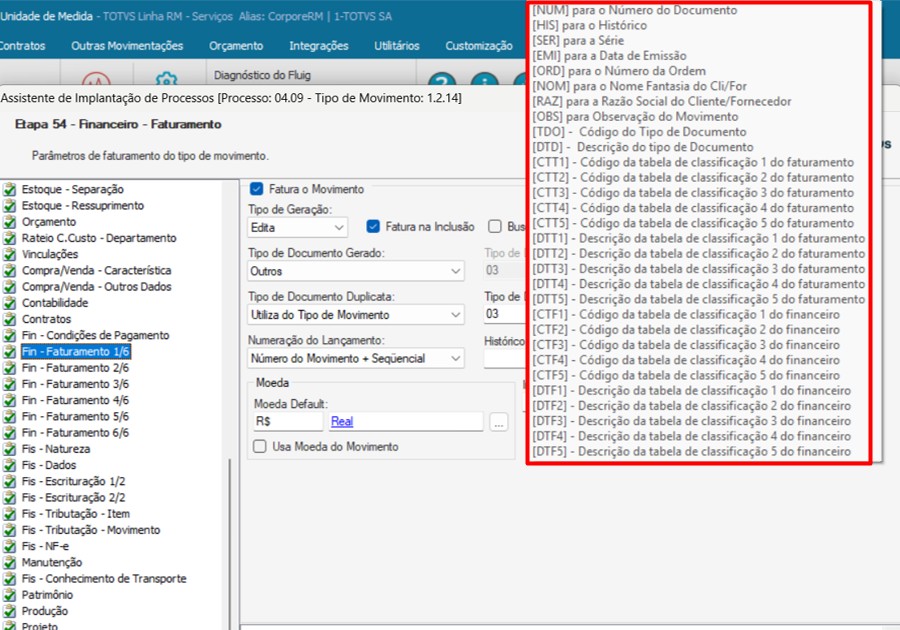Select Fin - Condições de Pagamento step
The image size is (900, 630).
pyautogui.click(x=95, y=335)
